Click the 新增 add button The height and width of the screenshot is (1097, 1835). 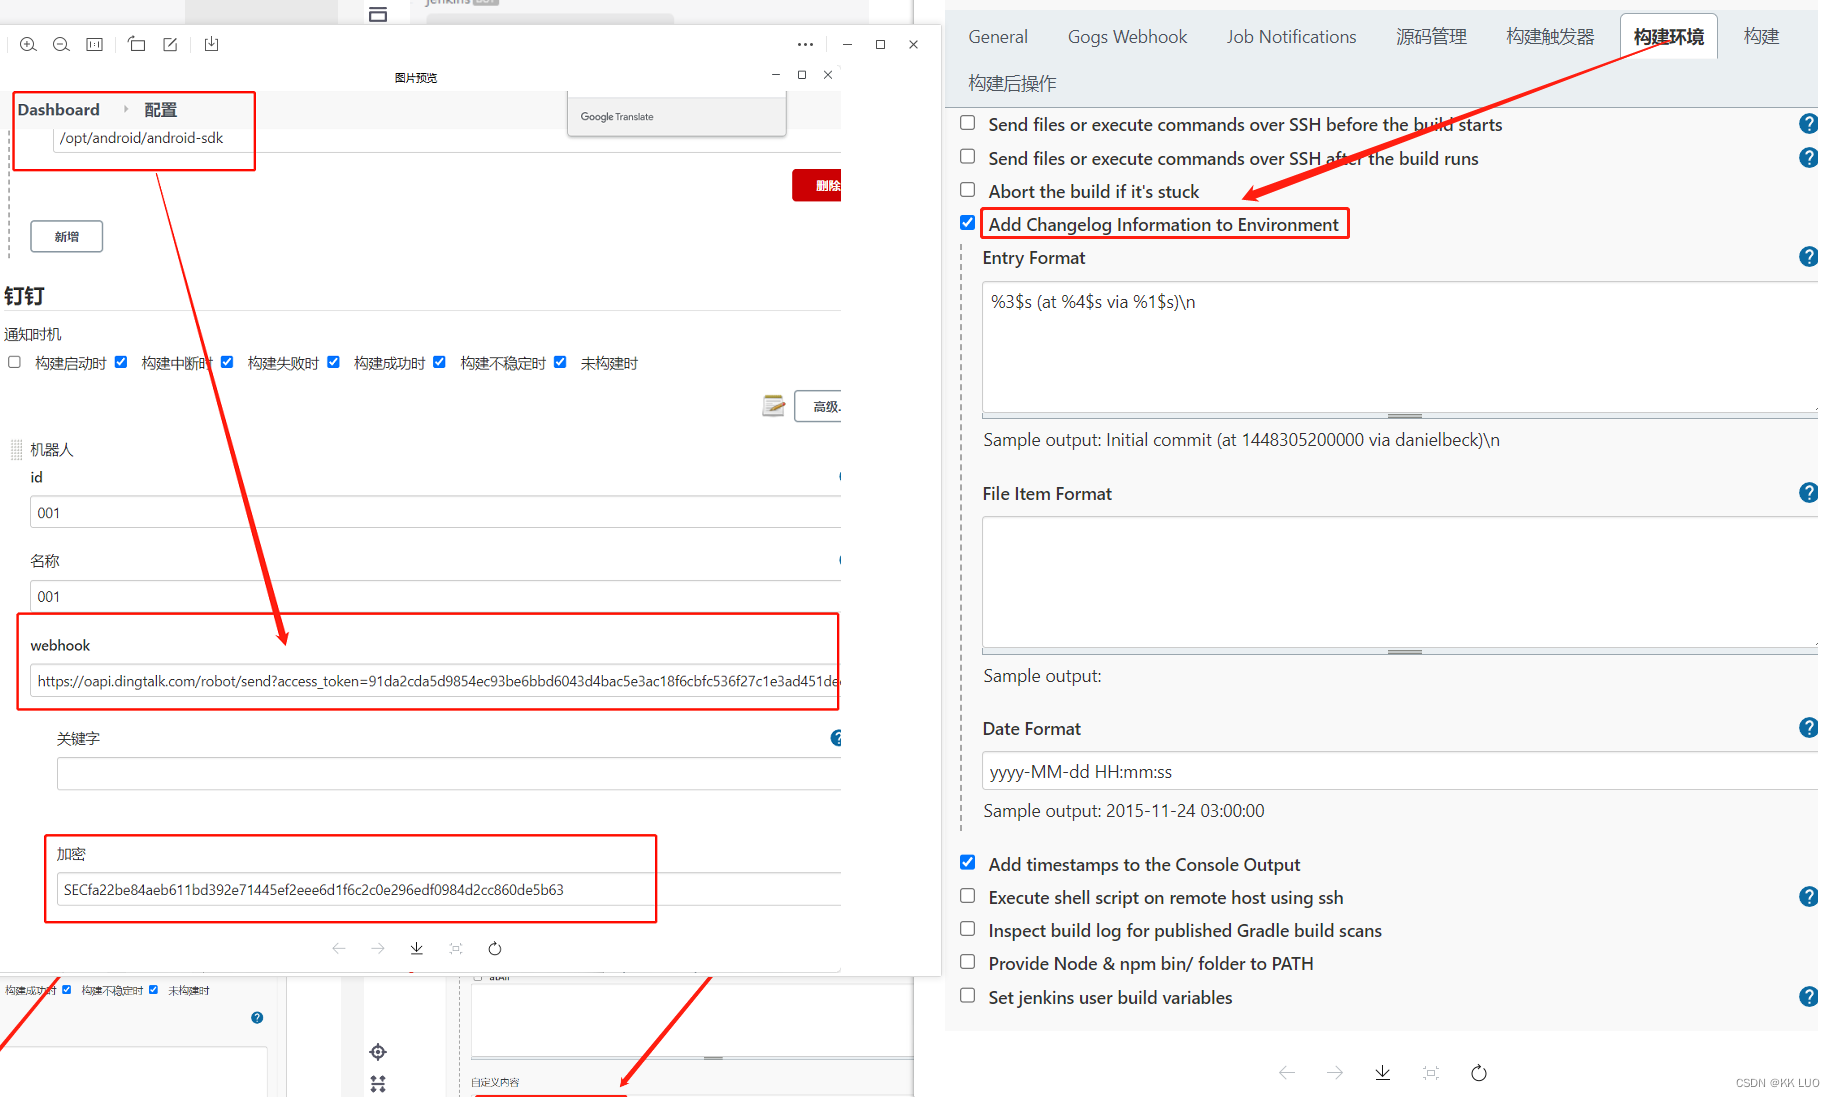pyautogui.click(x=66, y=237)
